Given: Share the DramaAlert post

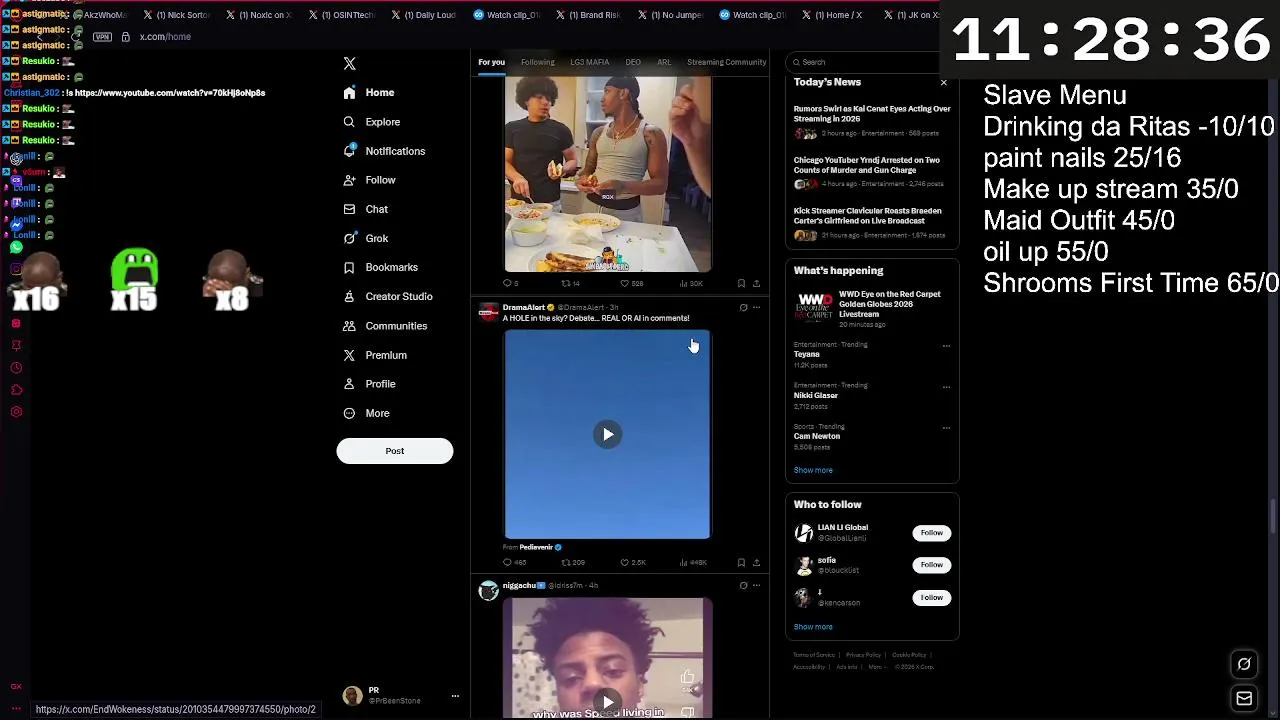Looking at the screenshot, I should pos(756,562).
